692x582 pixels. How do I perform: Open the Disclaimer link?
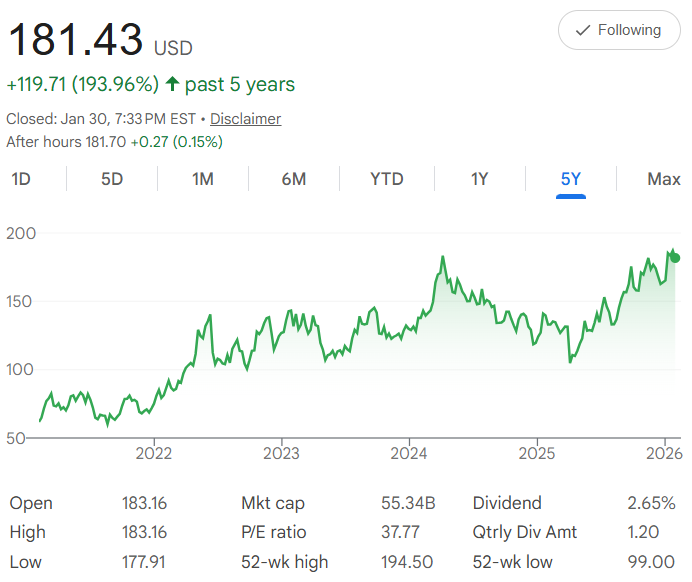245,118
